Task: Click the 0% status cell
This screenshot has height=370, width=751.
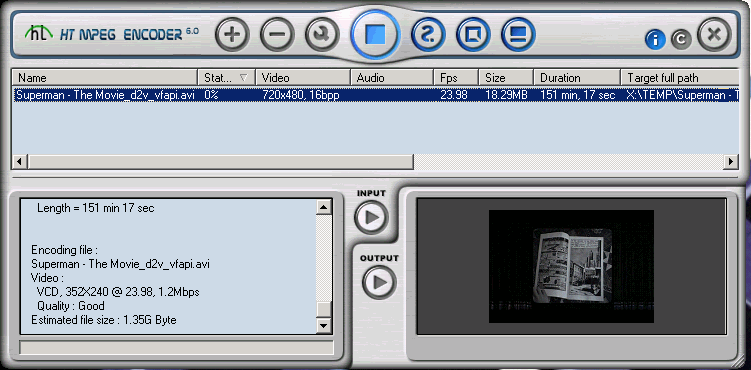Action: coord(211,95)
